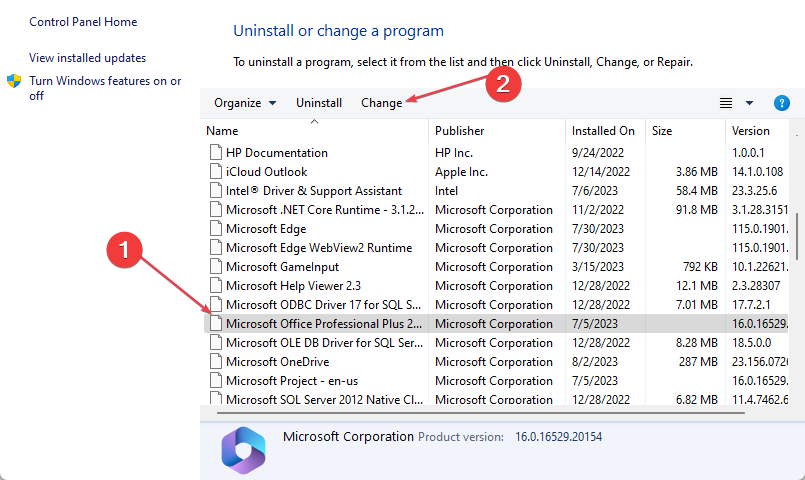Click the 8/2/2023 installed date
805x480 pixels.
(595, 361)
